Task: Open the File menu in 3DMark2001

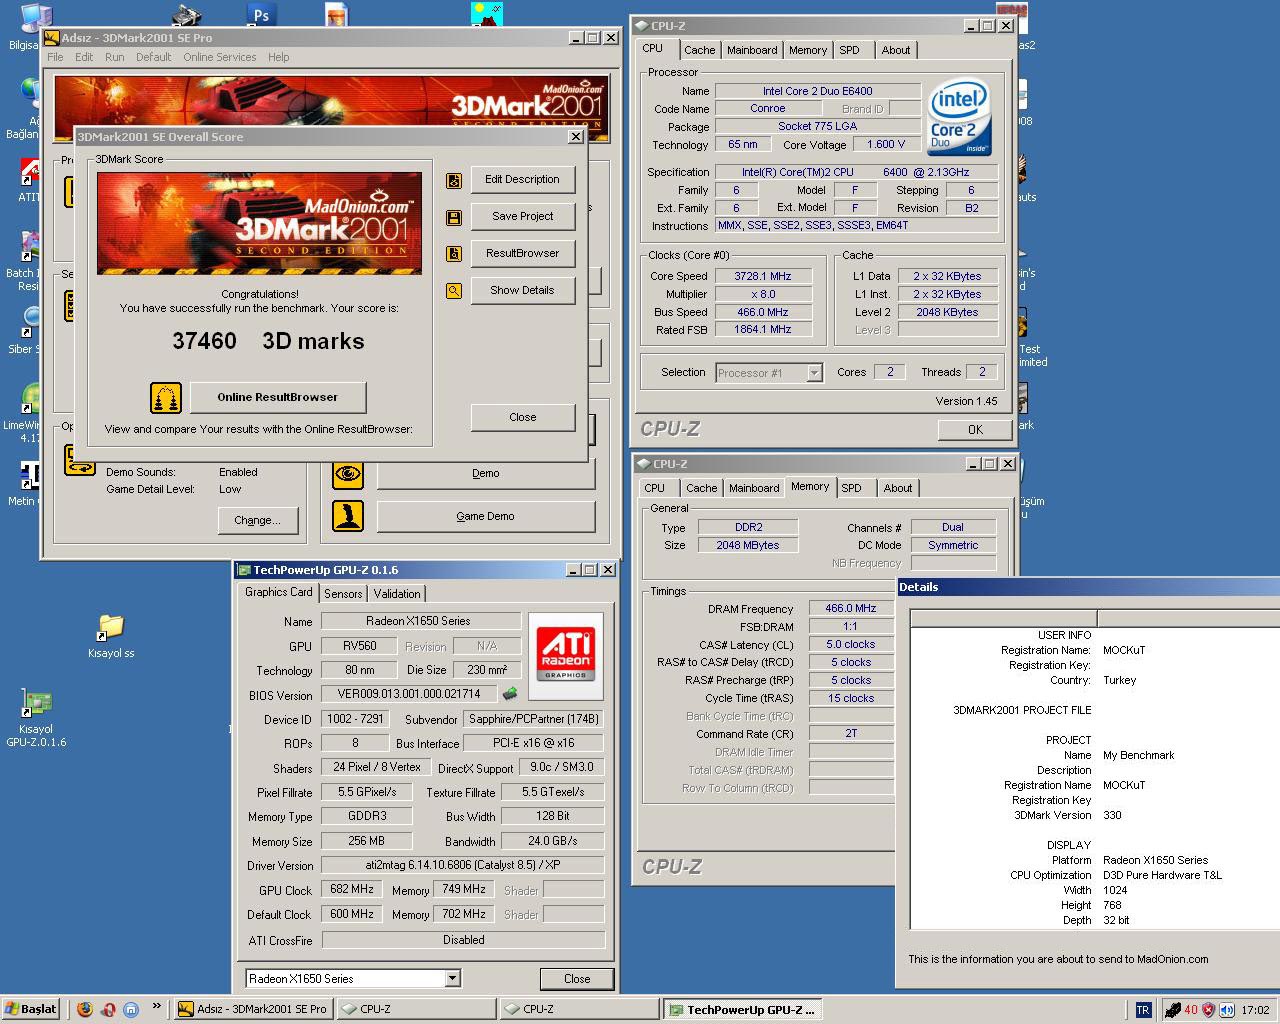Action: [55, 57]
